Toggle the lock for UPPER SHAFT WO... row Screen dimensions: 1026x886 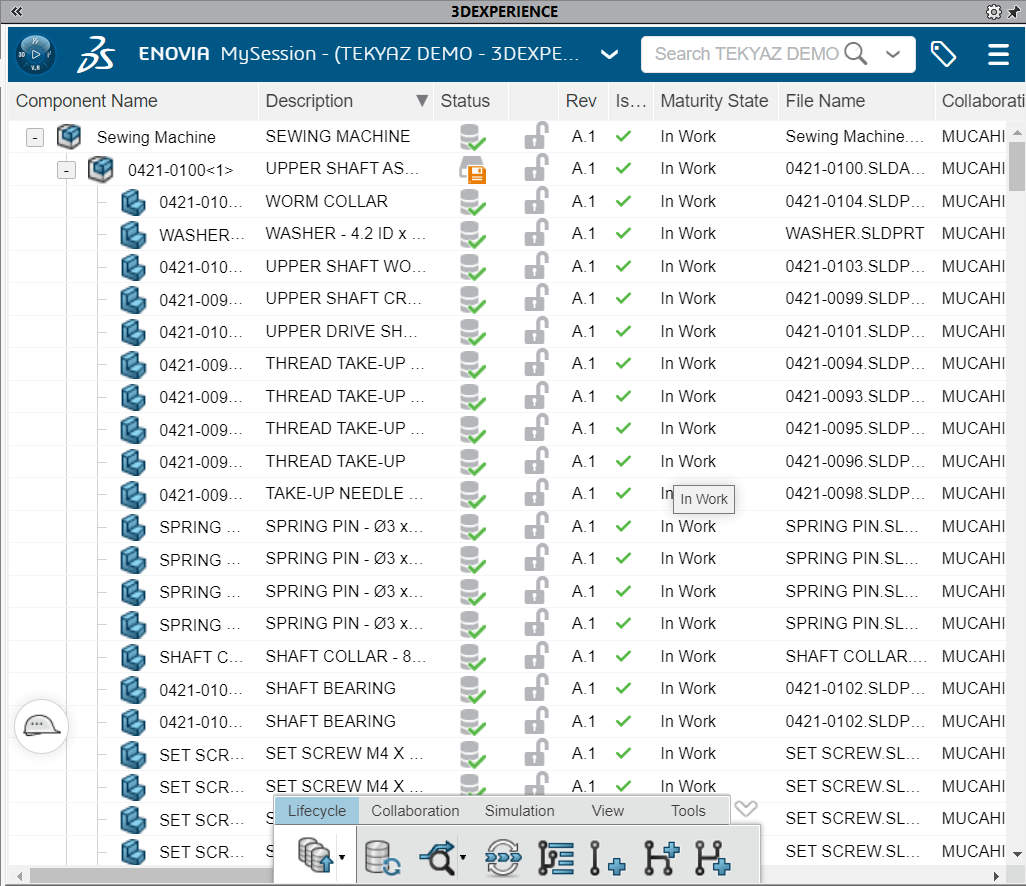536,266
